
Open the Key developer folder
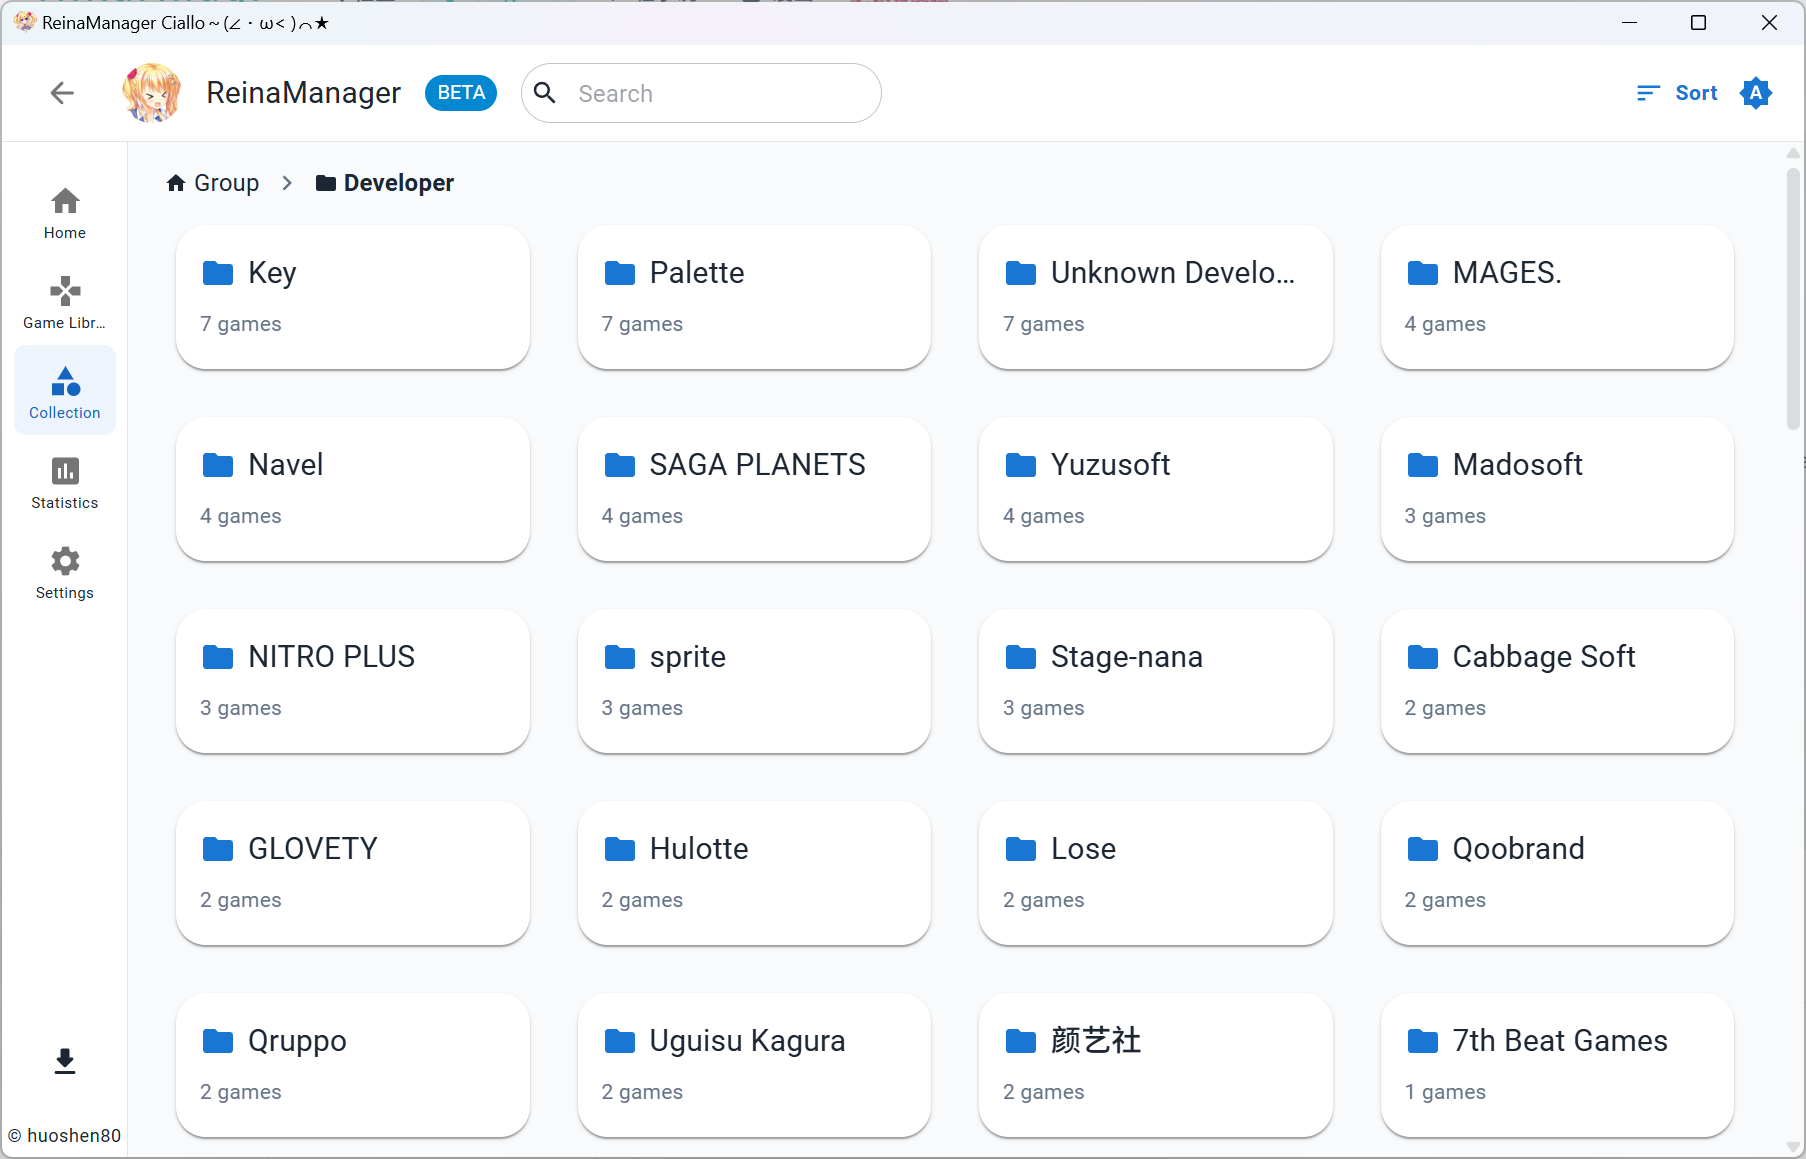click(x=353, y=297)
